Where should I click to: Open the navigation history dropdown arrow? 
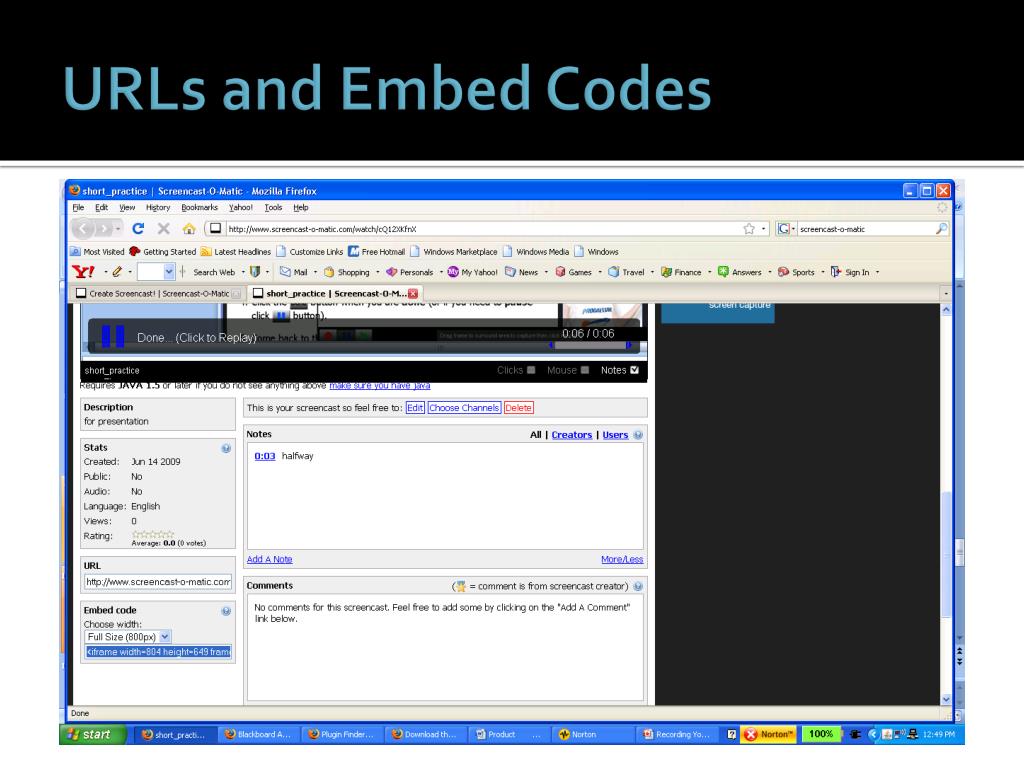pyautogui.click(x=118, y=229)
